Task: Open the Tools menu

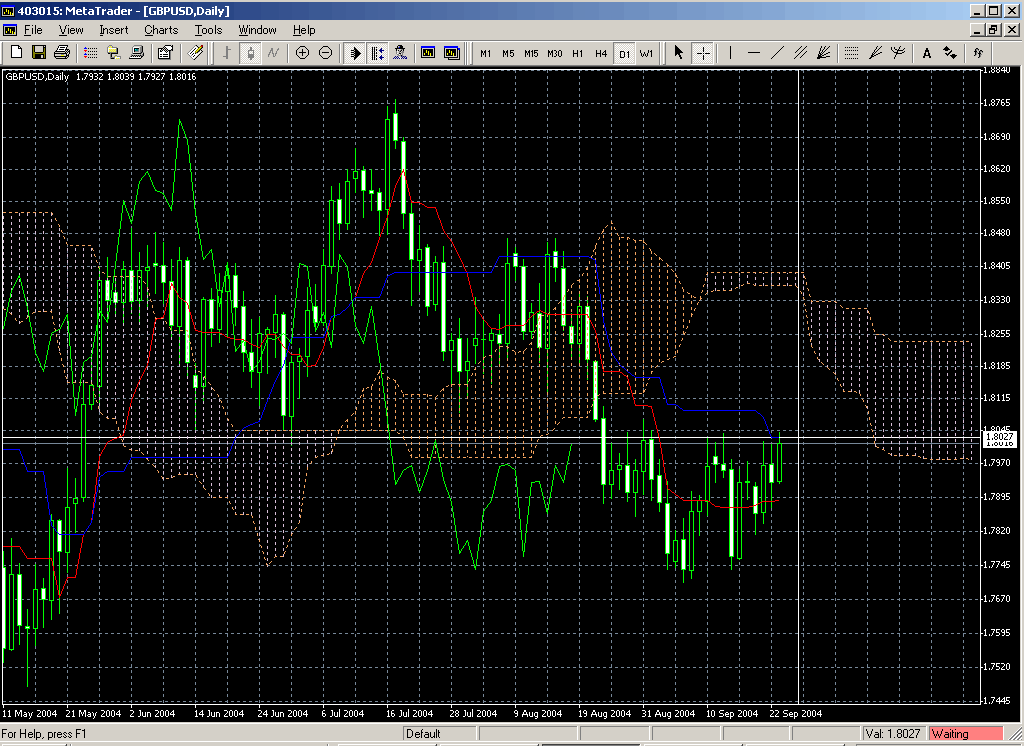Action: pyautogui.click(x=208, y=30)
